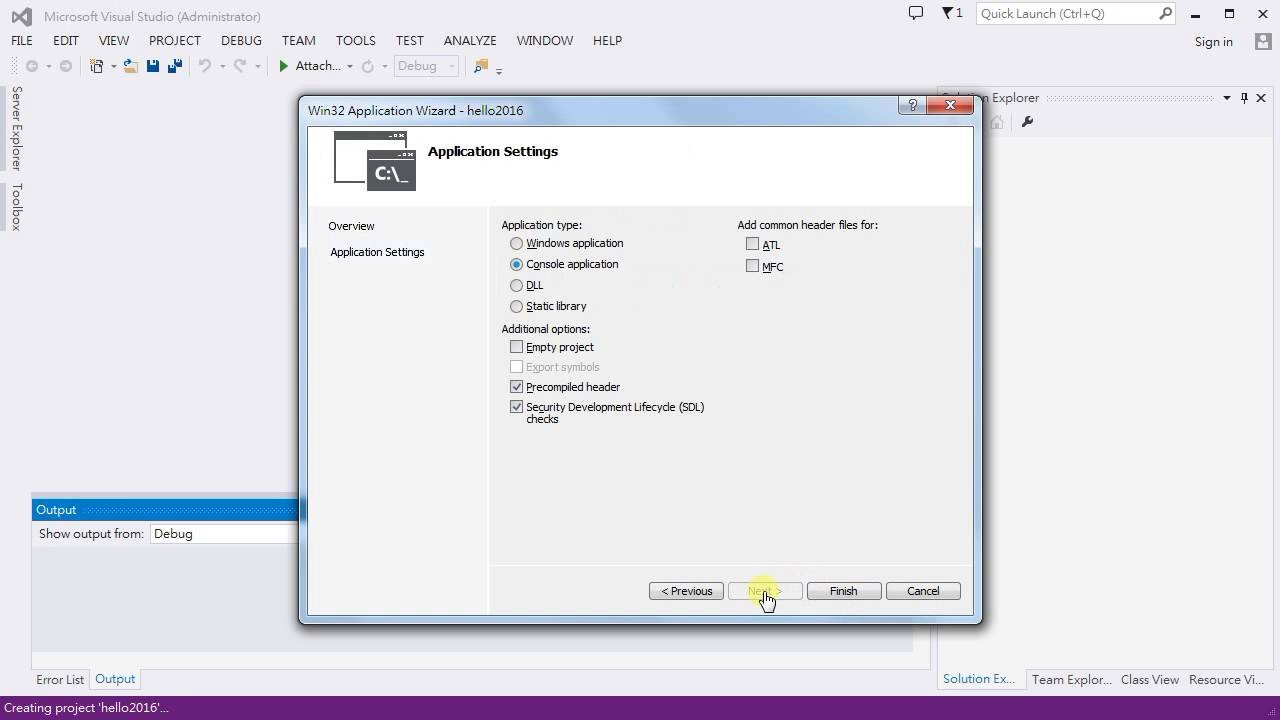Switch to the Error List tab
Image resolution: width=1280 pixels, height=720 pixels.
(60, 679)
